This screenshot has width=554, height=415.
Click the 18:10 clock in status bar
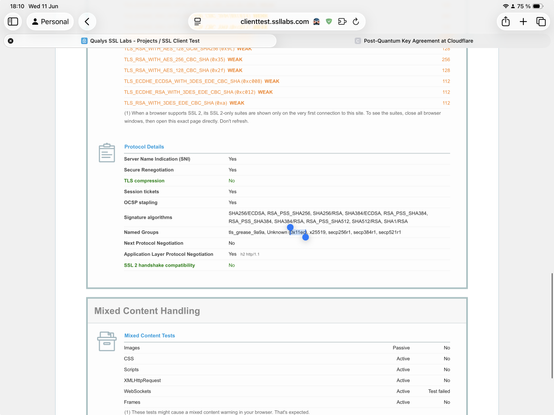pyautogui.click(x=17, y=6)
